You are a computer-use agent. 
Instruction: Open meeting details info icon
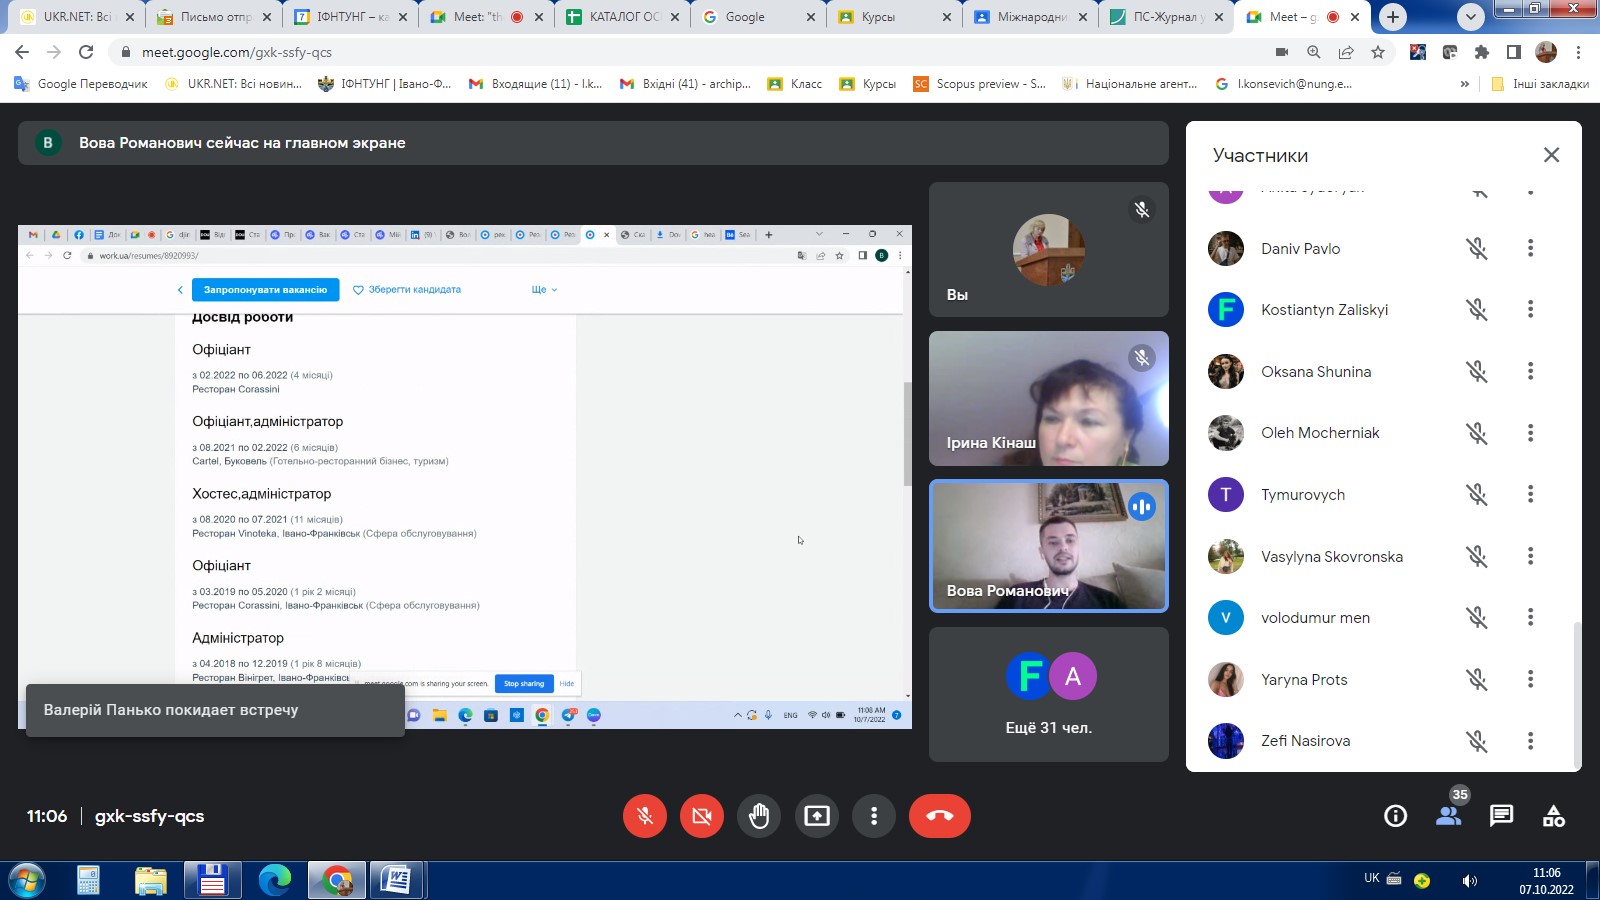(x=1395, y=816)
